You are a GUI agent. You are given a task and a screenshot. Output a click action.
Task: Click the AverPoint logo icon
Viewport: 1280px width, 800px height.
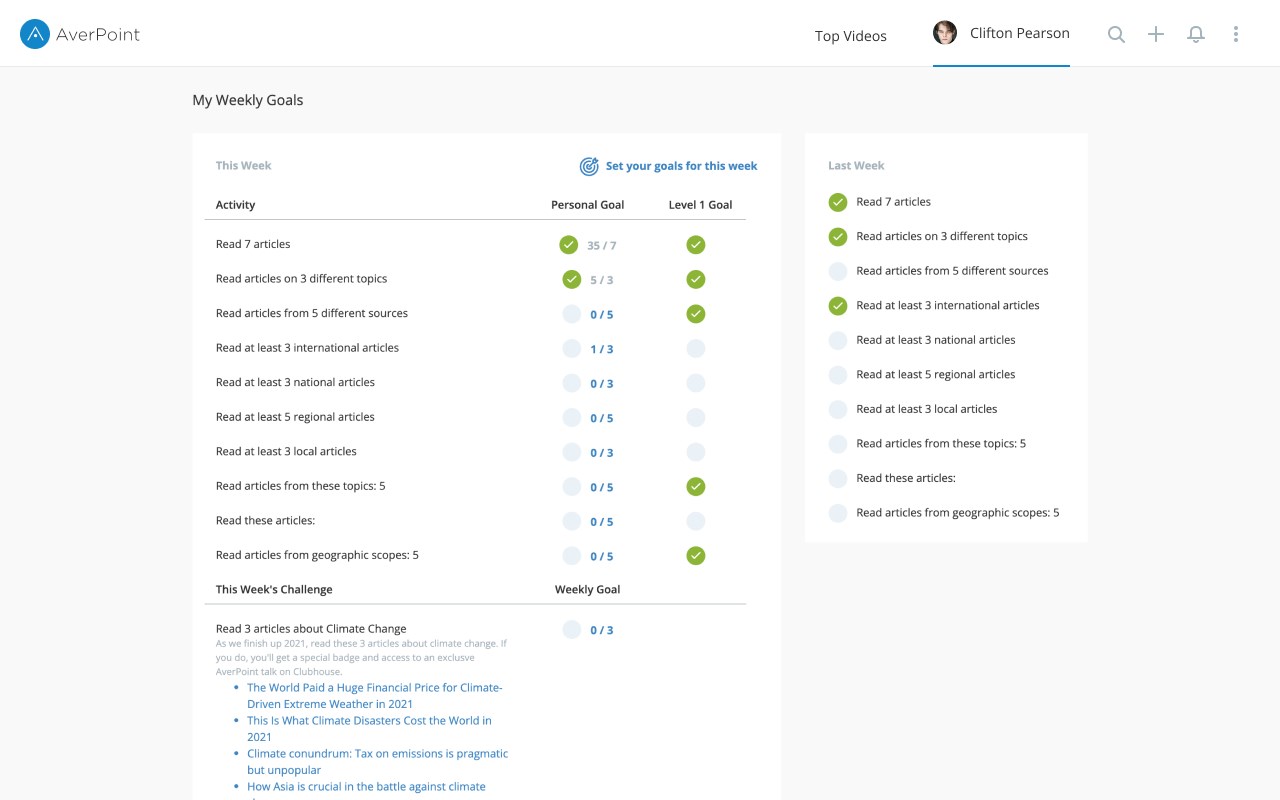point(35,35)
